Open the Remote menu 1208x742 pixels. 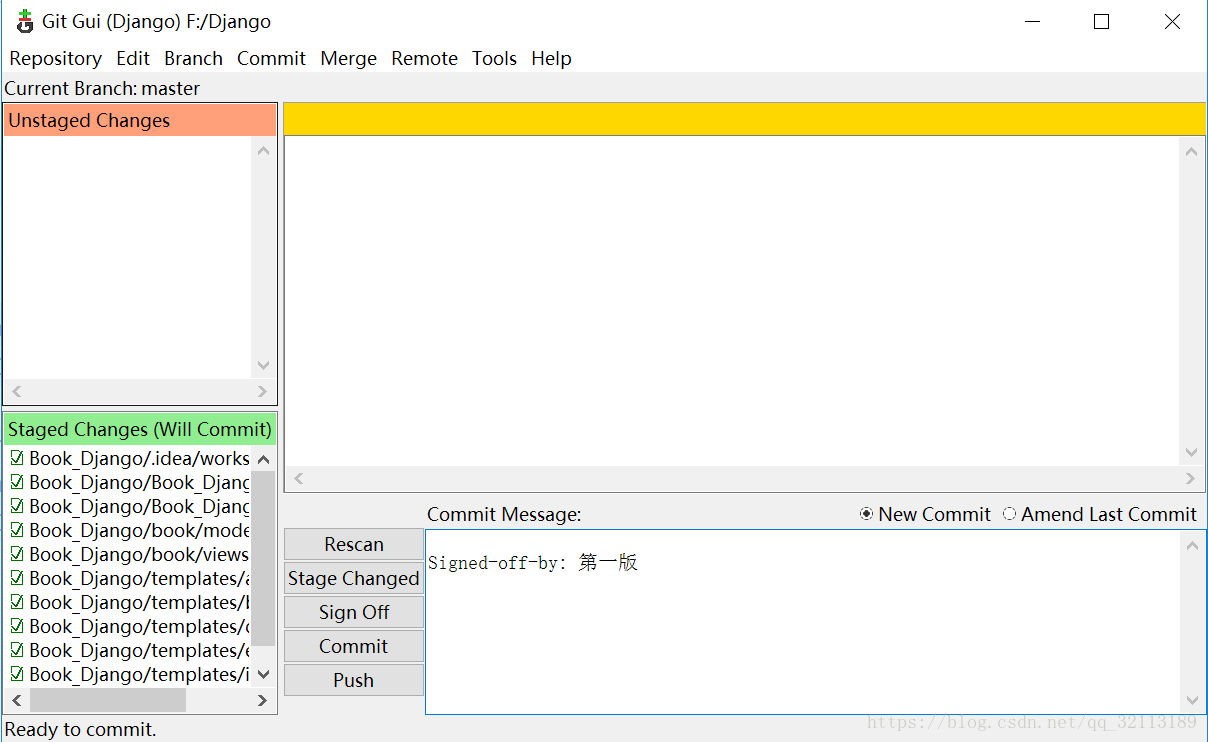point(424,58)
